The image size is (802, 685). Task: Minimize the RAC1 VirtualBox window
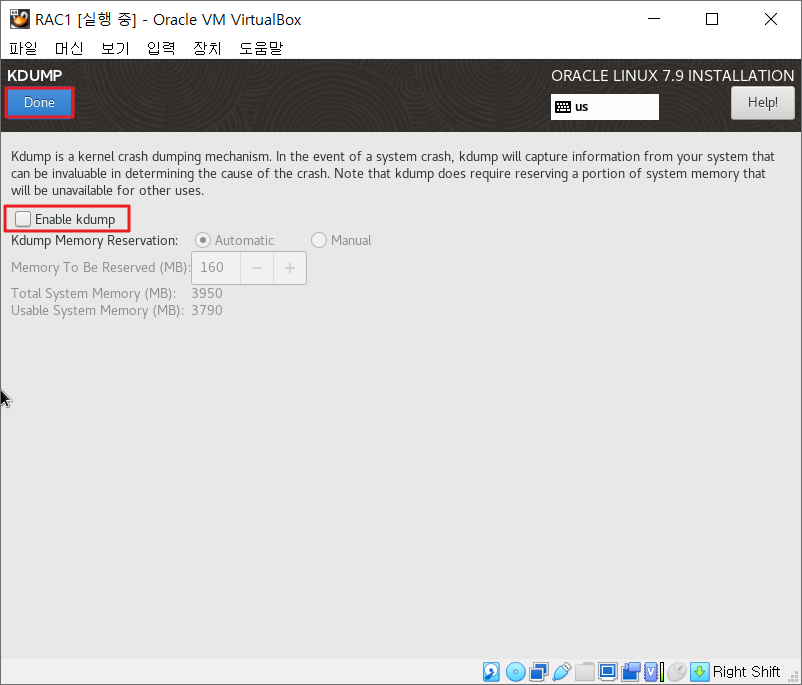tap(654, 19)
